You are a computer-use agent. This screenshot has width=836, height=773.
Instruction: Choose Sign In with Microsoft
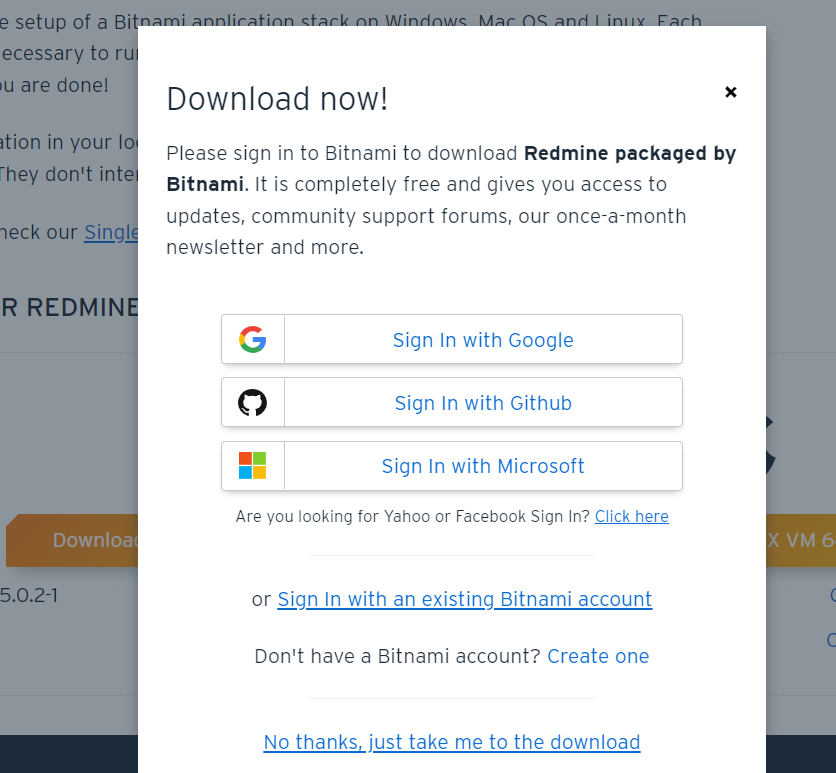[x=452, y=466]
